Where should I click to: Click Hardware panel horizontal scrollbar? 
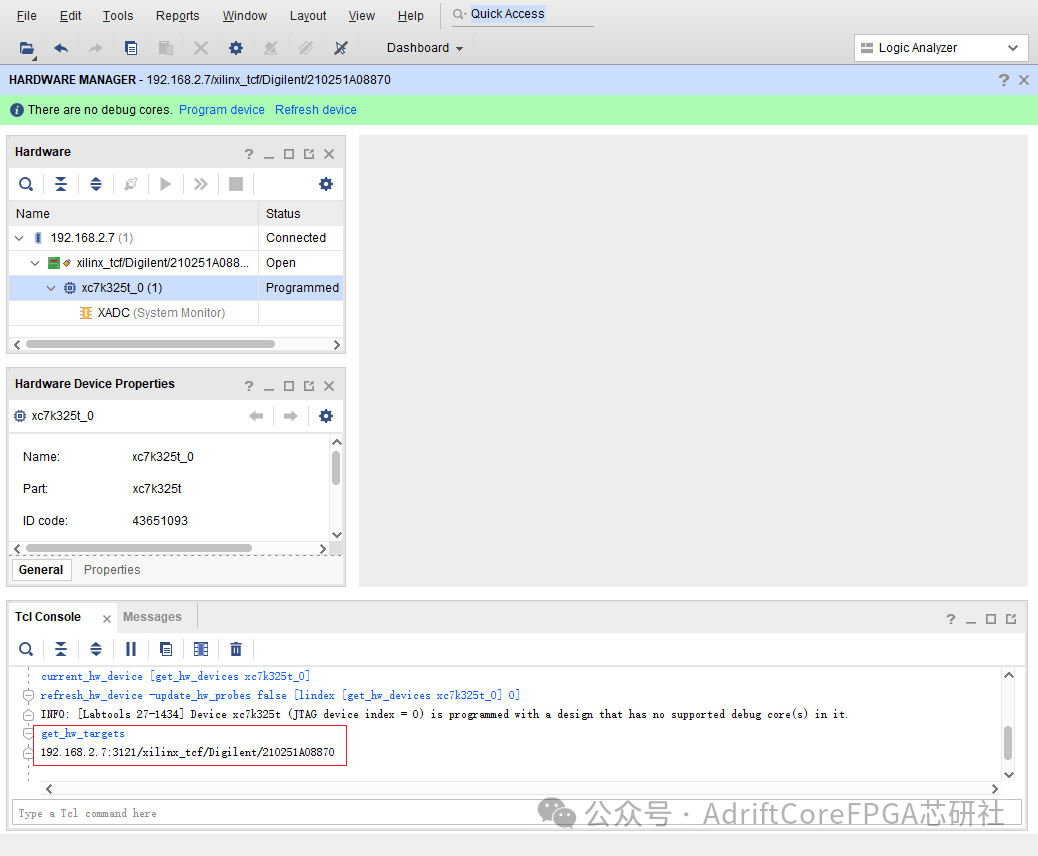[150, 344]
